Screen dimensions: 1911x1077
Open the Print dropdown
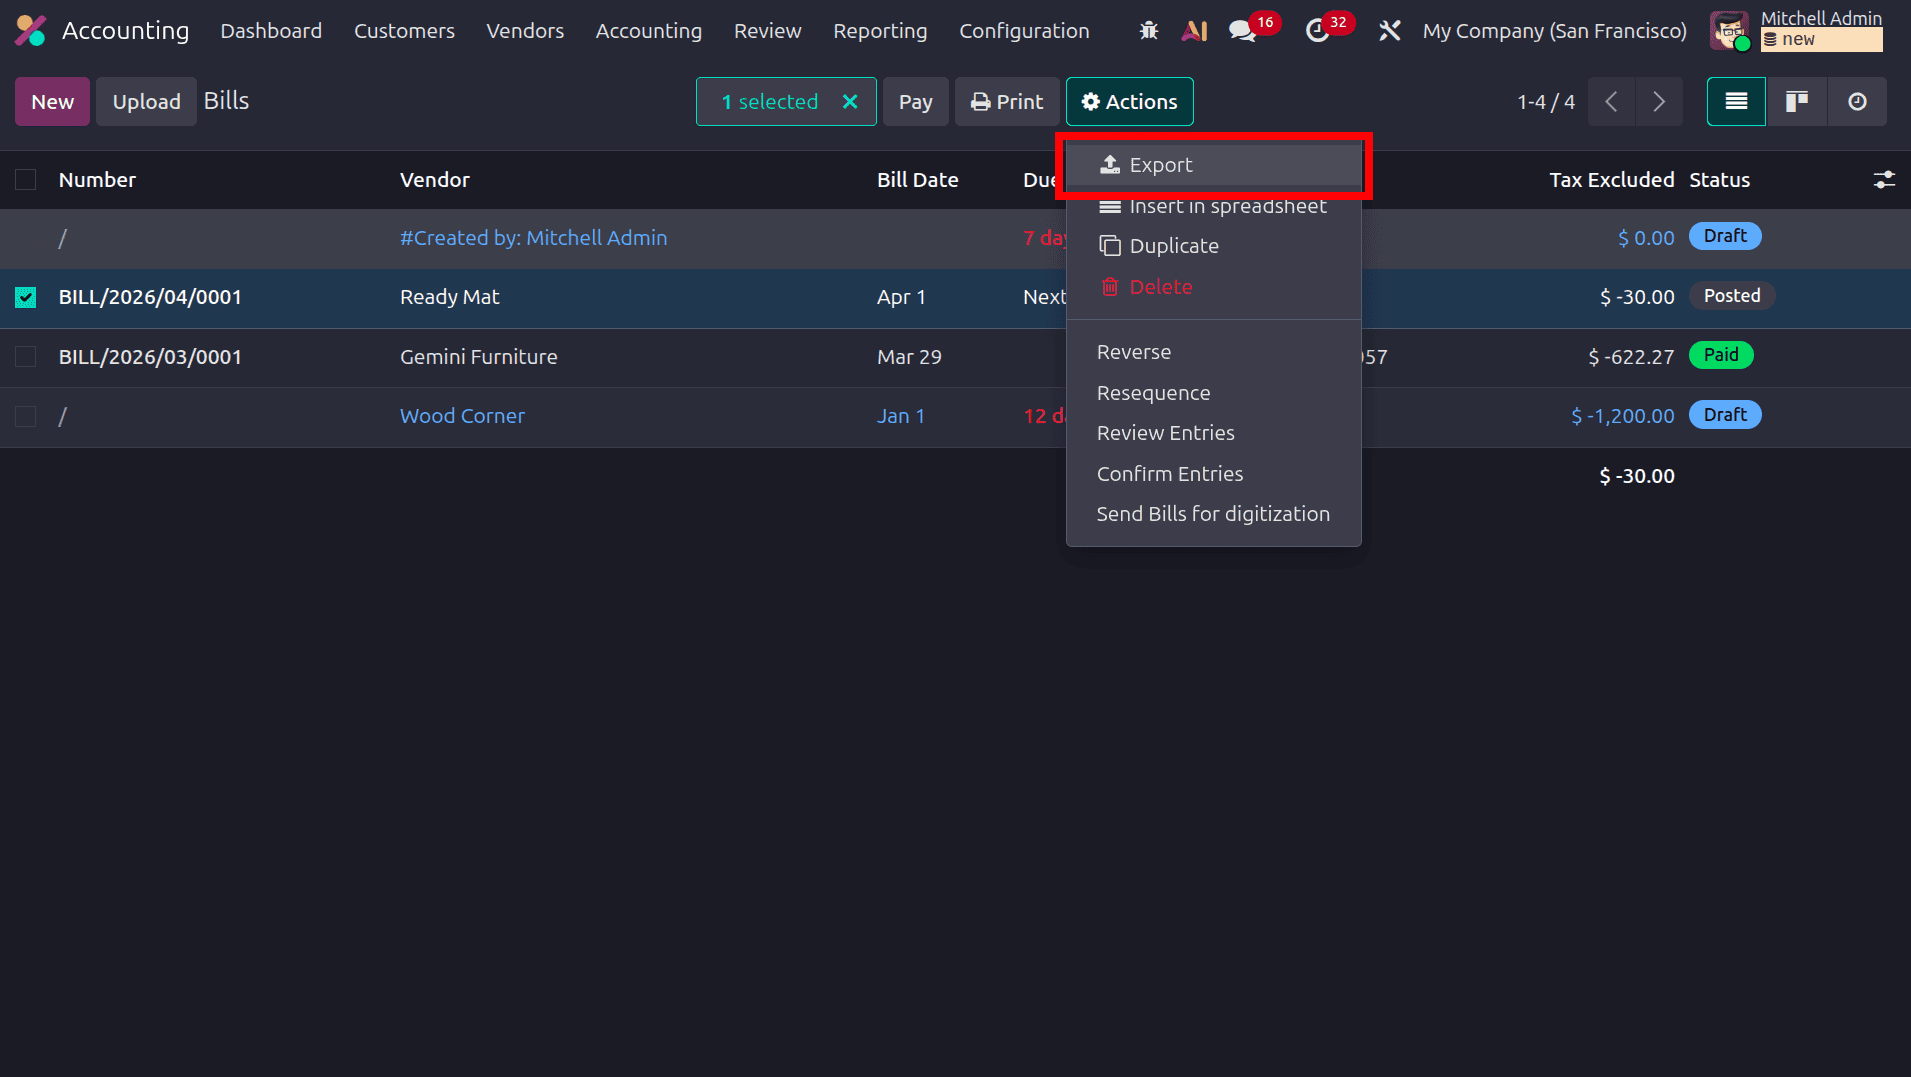(x=1006, y=102)
